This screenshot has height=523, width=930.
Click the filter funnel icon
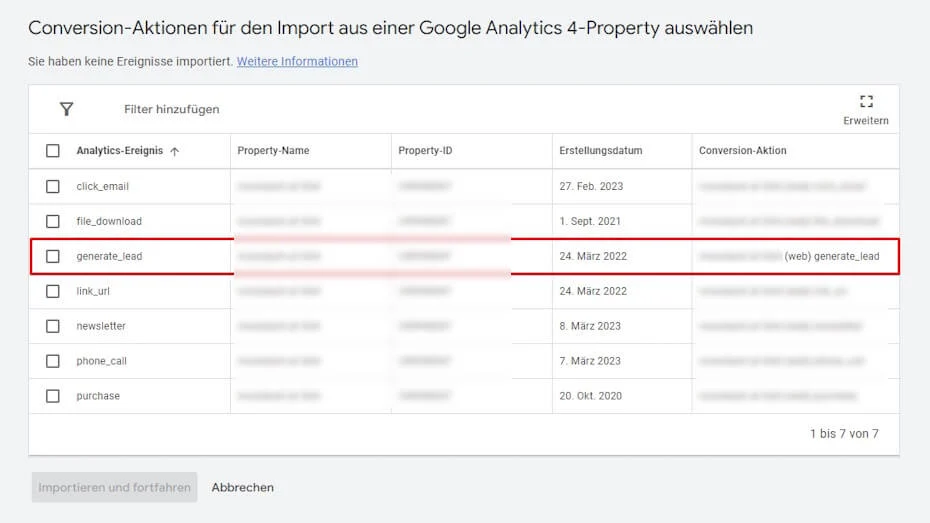[66, 109]
